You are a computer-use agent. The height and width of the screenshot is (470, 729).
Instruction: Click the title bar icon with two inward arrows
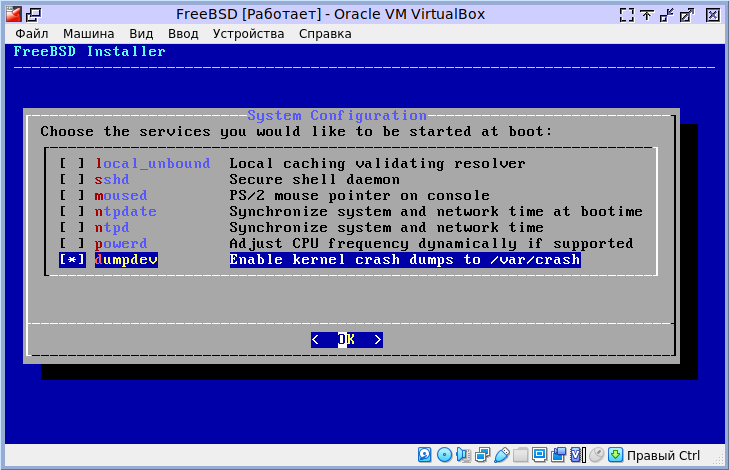click(x=667, y=15)
